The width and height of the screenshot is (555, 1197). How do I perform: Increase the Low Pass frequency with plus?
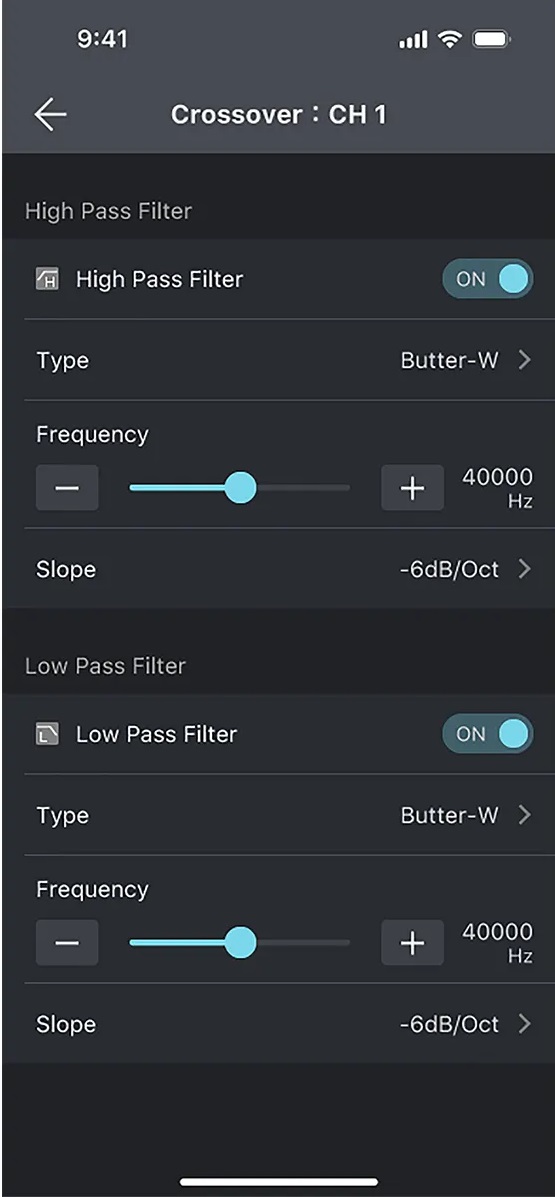tap(412, 942)
